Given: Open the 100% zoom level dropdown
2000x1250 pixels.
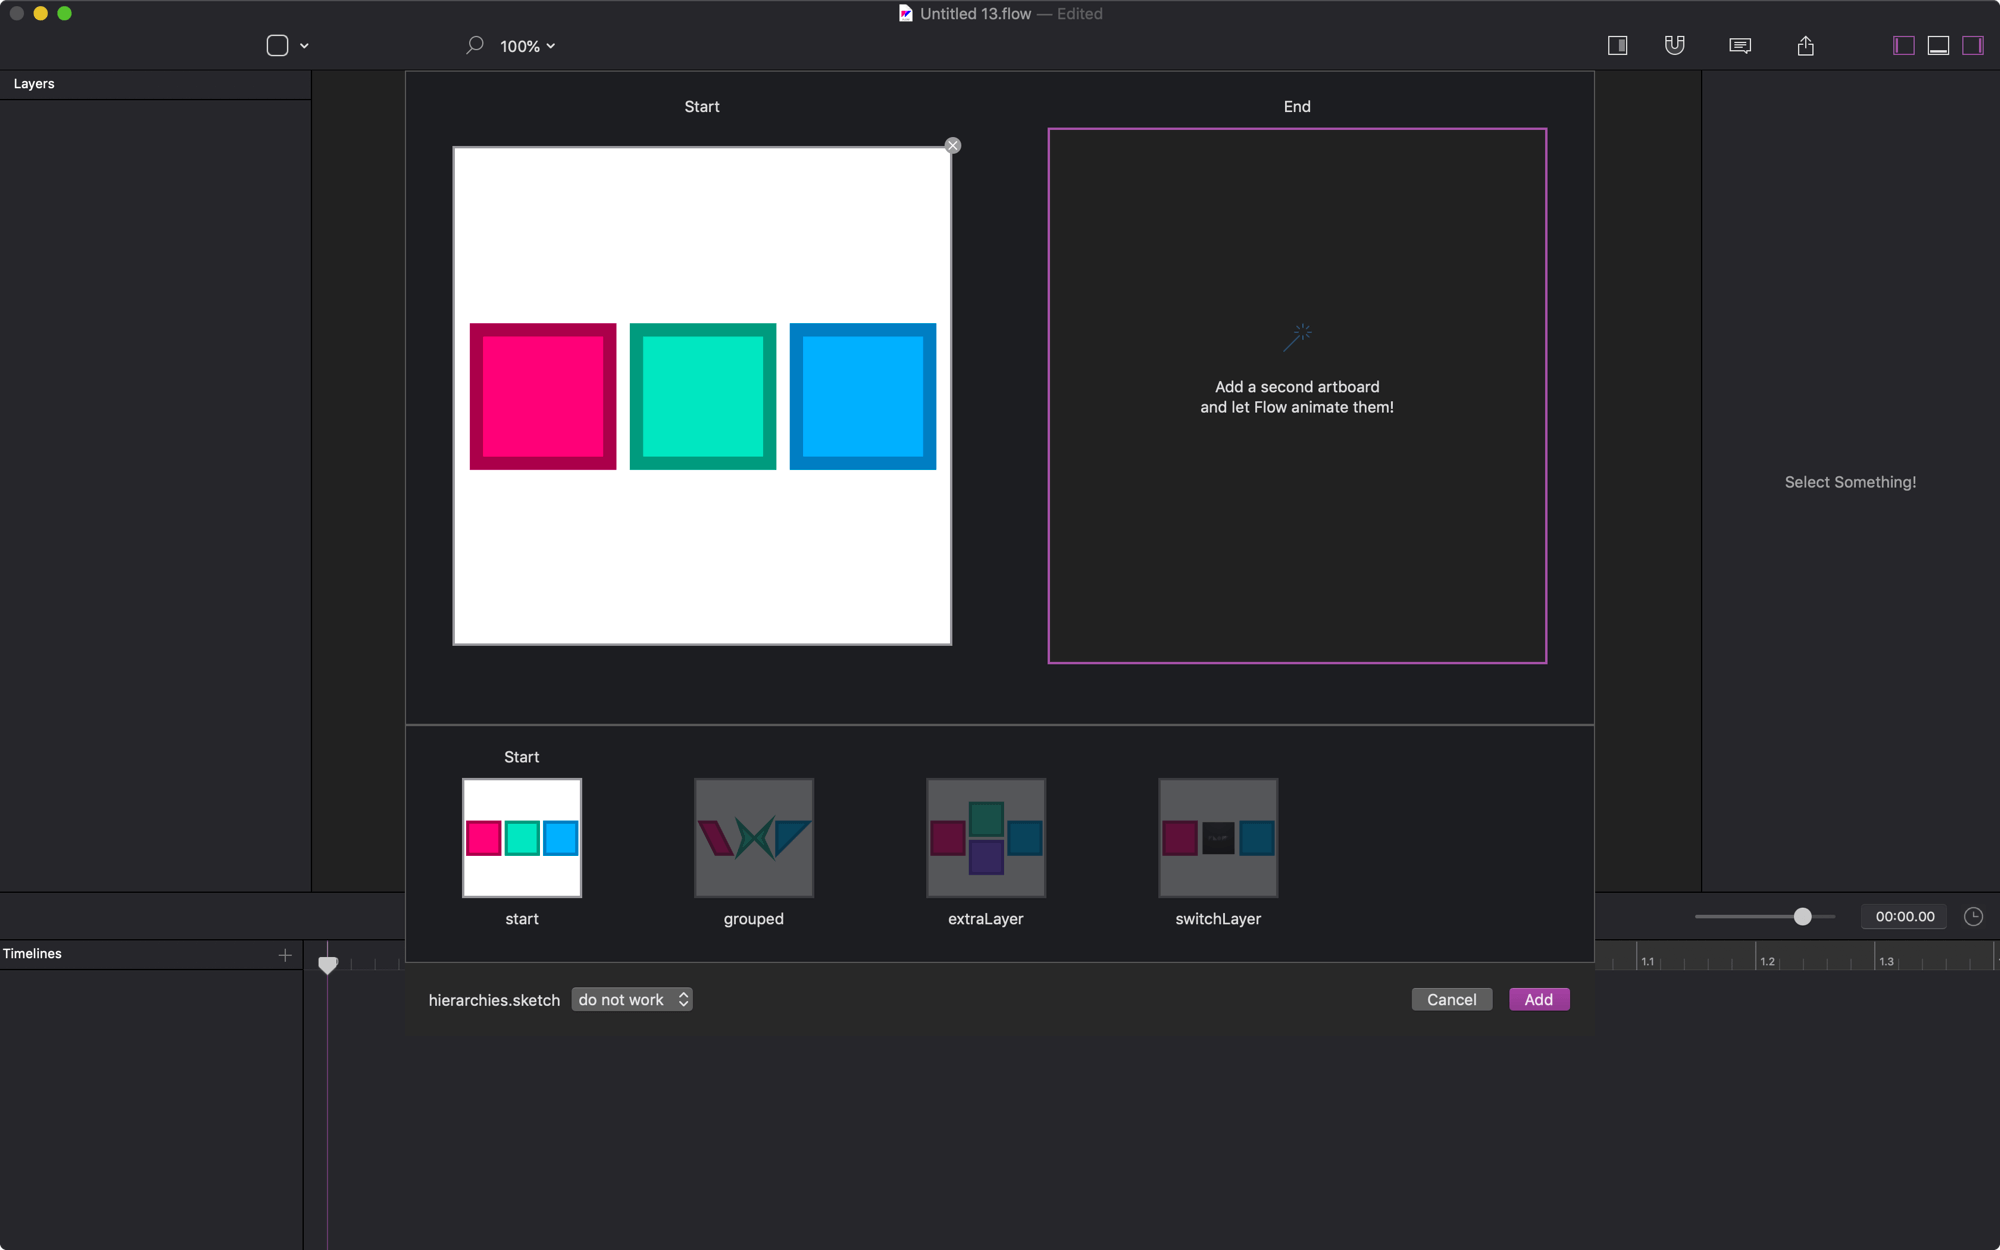Looking at the screenshot, I should pyautogui.click(x=527, y=46).
